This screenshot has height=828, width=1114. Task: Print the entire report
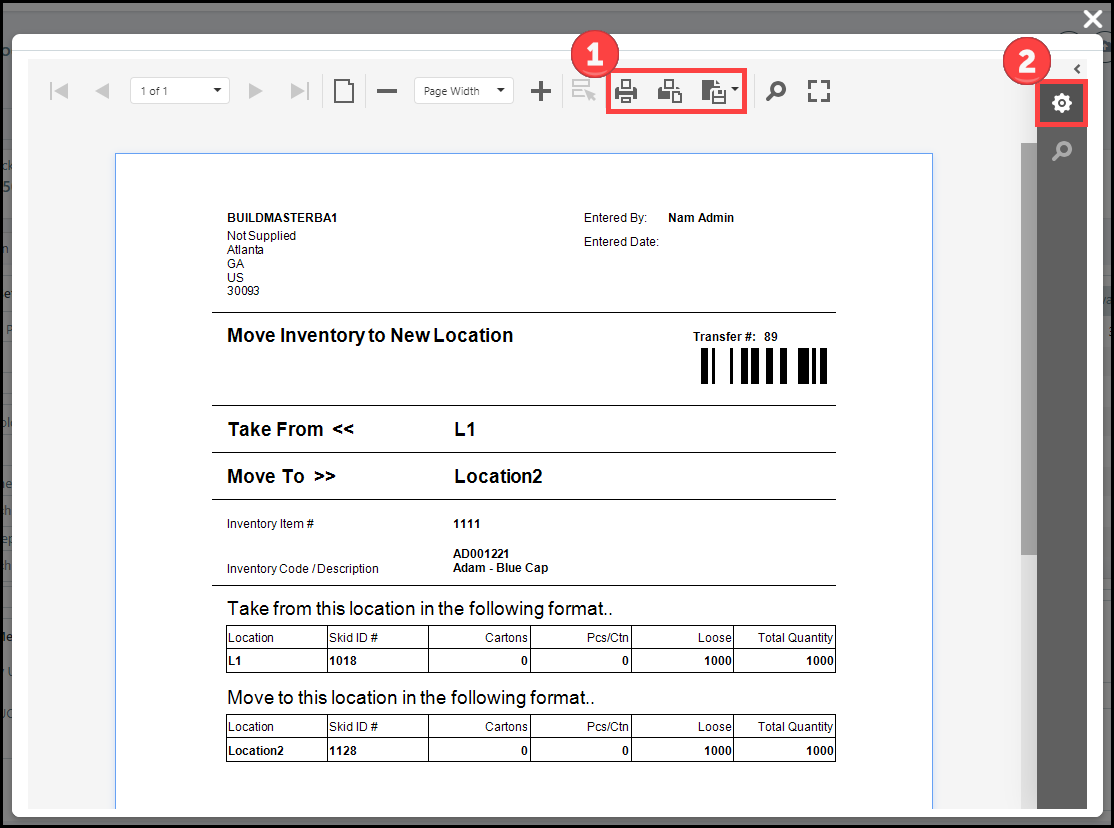[x=626, y=91]
